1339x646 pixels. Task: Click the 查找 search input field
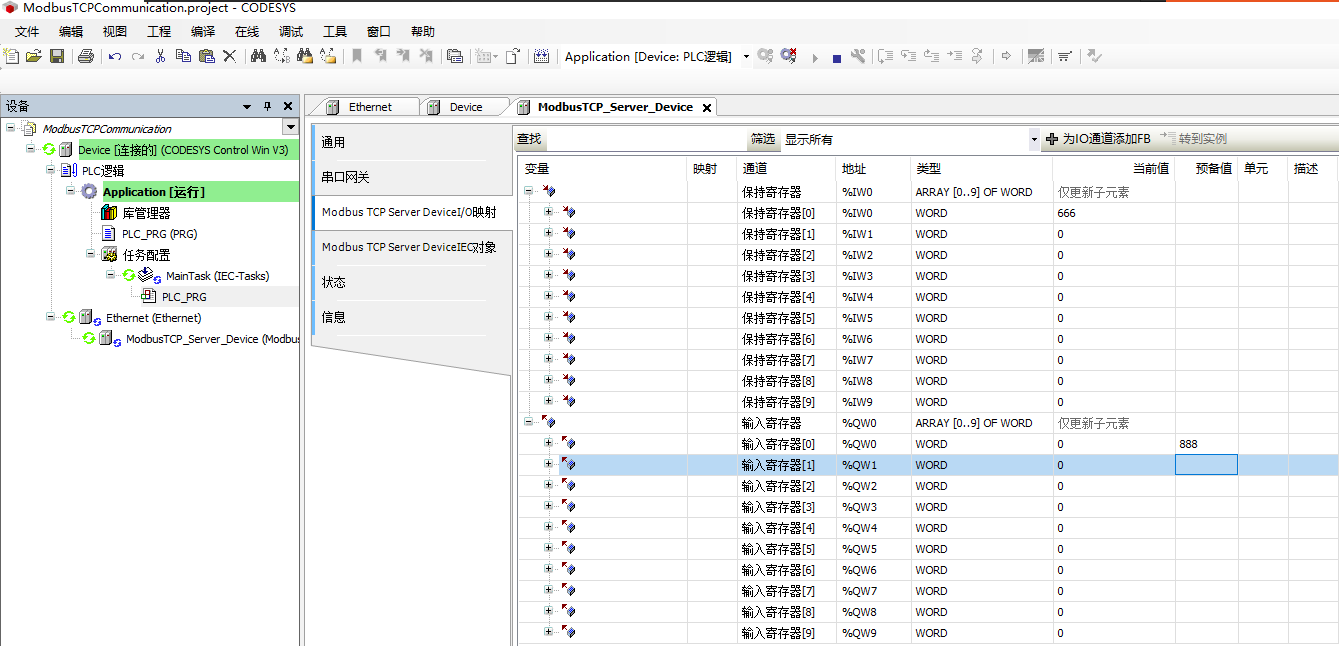[644, 139]
